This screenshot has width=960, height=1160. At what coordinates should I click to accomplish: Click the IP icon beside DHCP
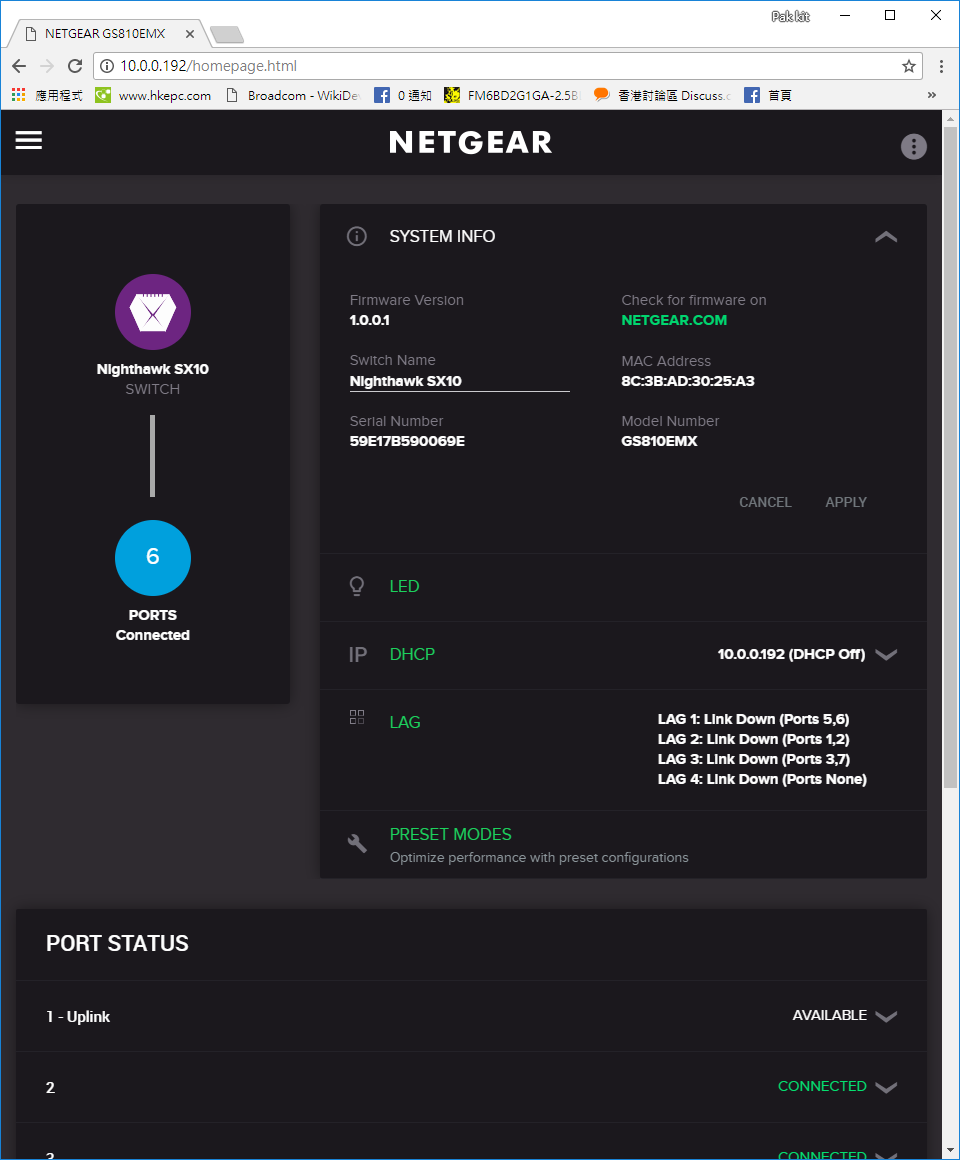pos(357,655)
